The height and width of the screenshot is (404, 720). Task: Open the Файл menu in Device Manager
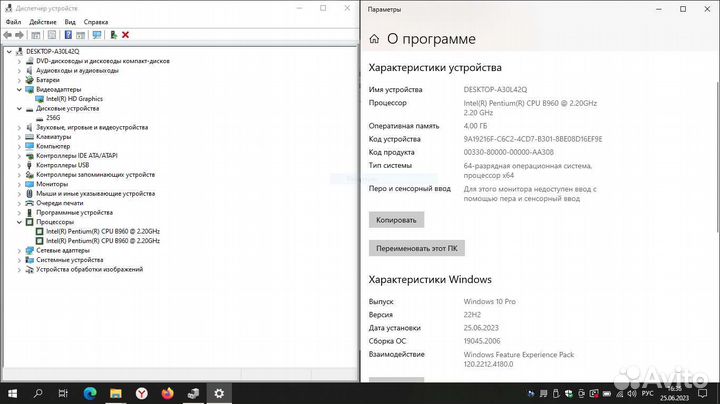tap(13, 22)
